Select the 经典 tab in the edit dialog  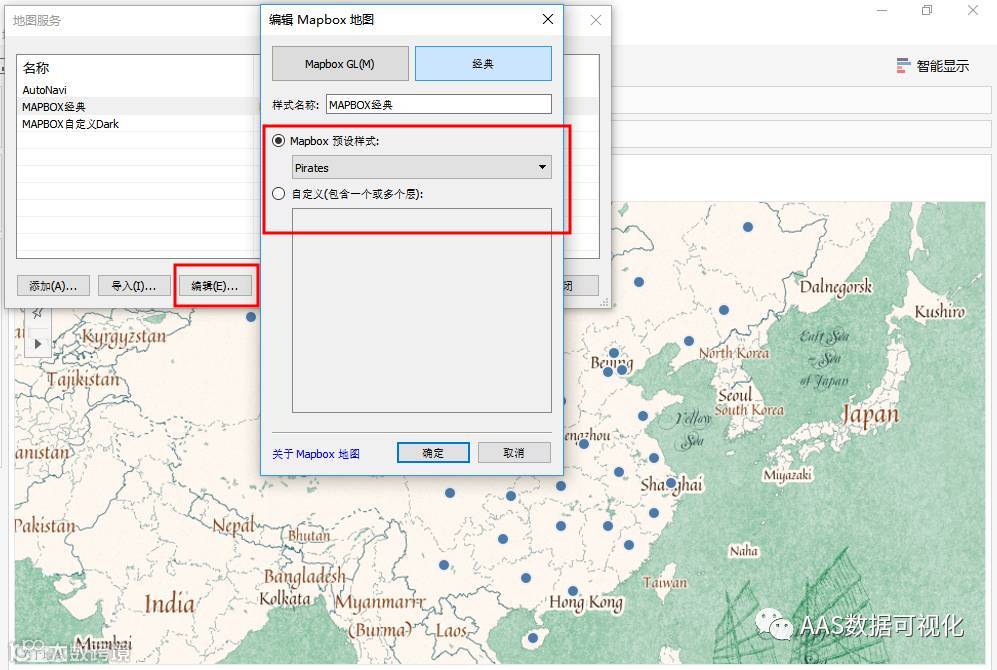(x=483, y=64)
